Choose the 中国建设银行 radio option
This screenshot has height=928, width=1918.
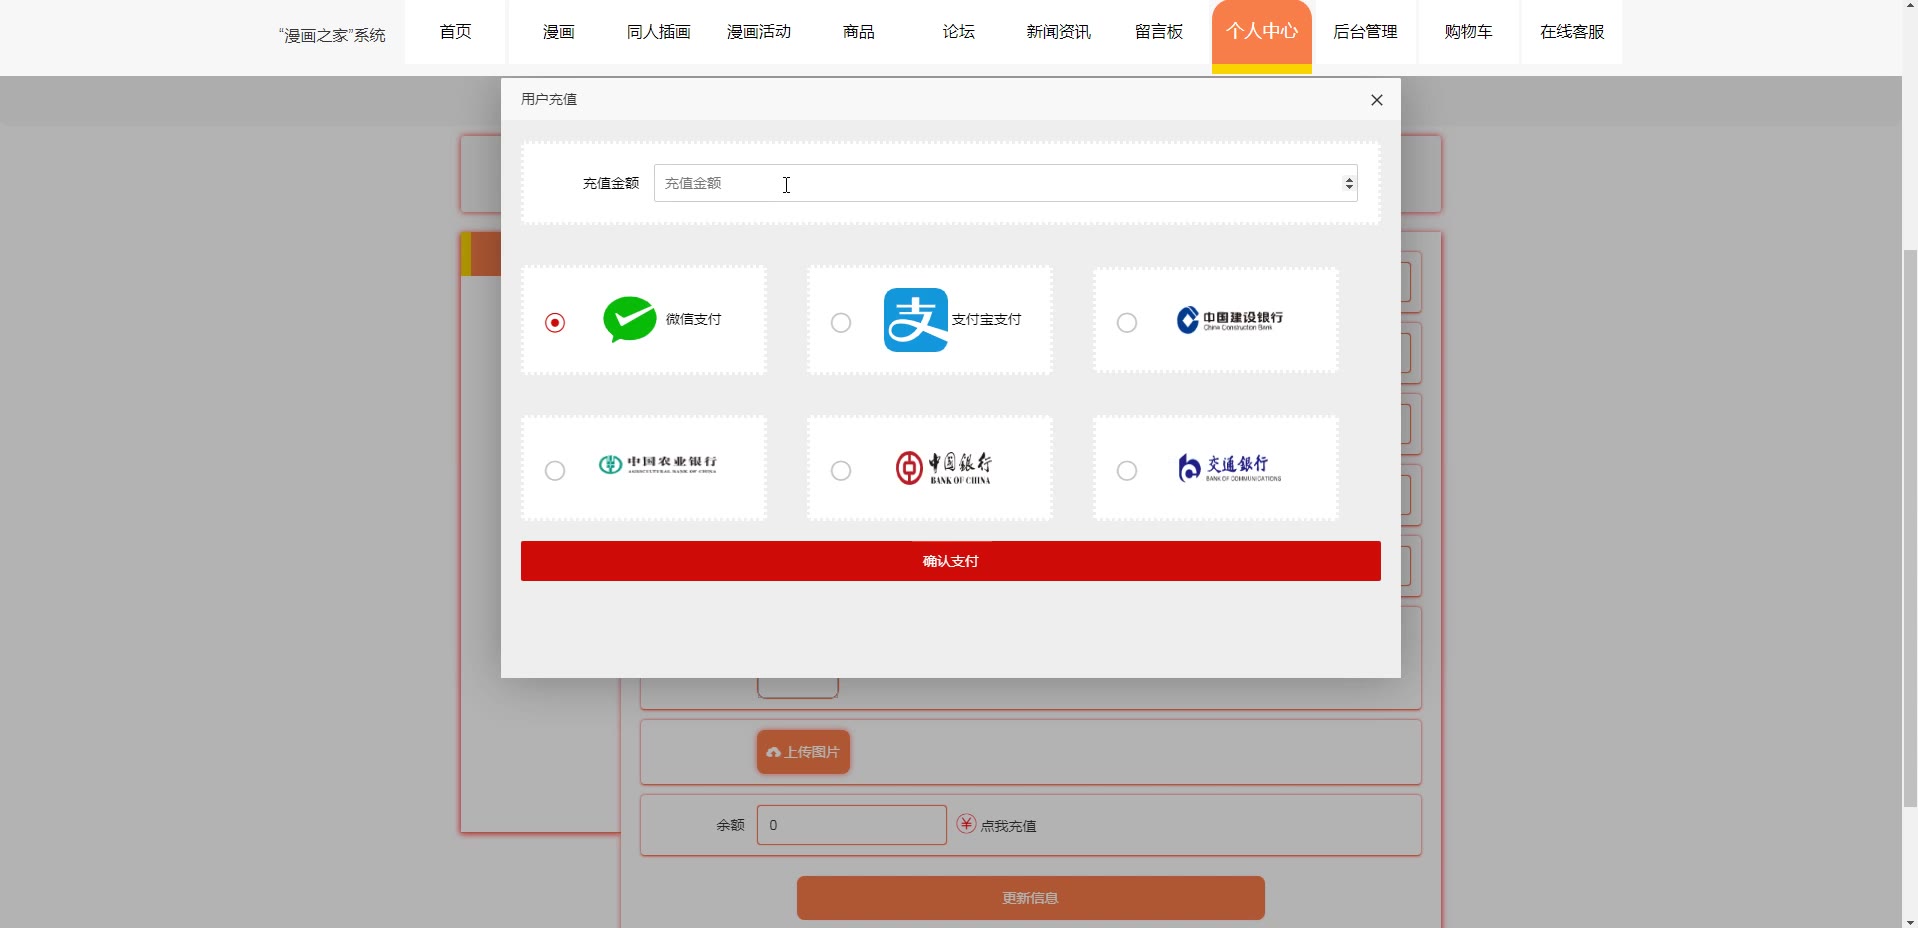click(1127, 322)
